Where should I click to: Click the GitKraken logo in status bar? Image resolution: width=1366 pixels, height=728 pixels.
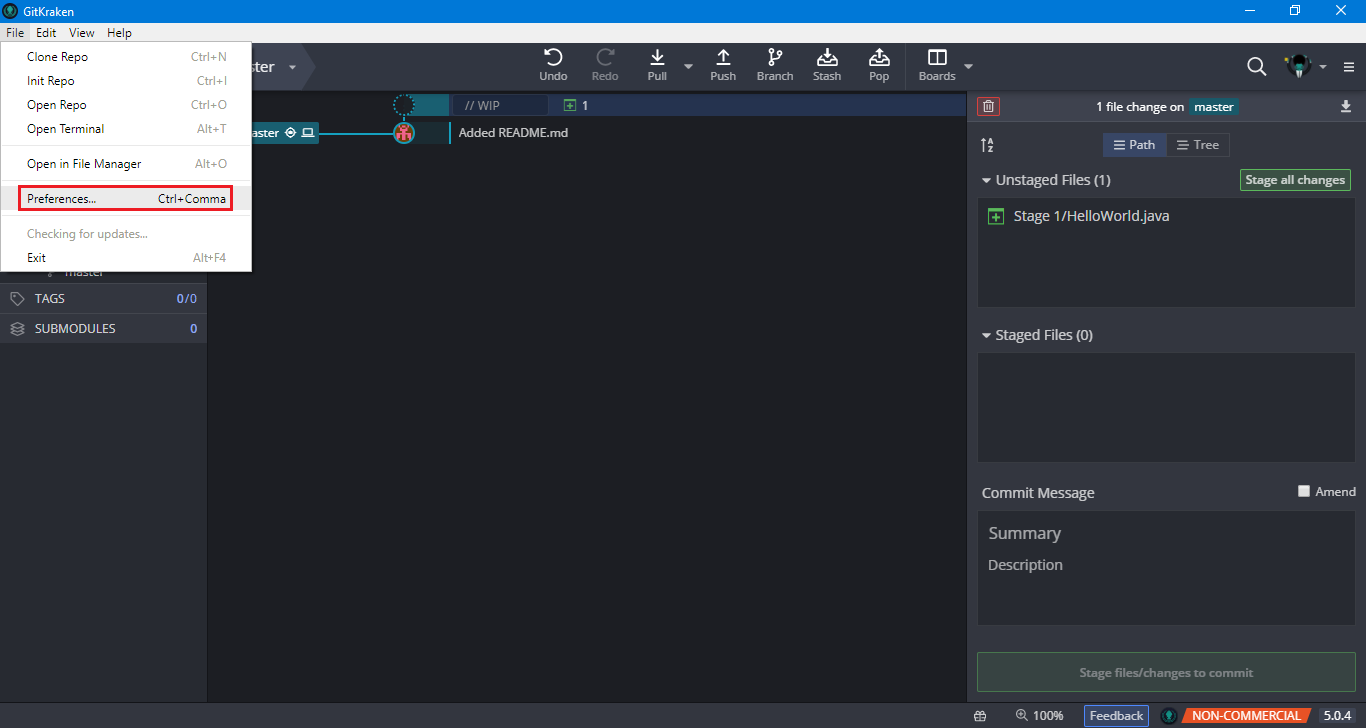(x=1169, y=716)
